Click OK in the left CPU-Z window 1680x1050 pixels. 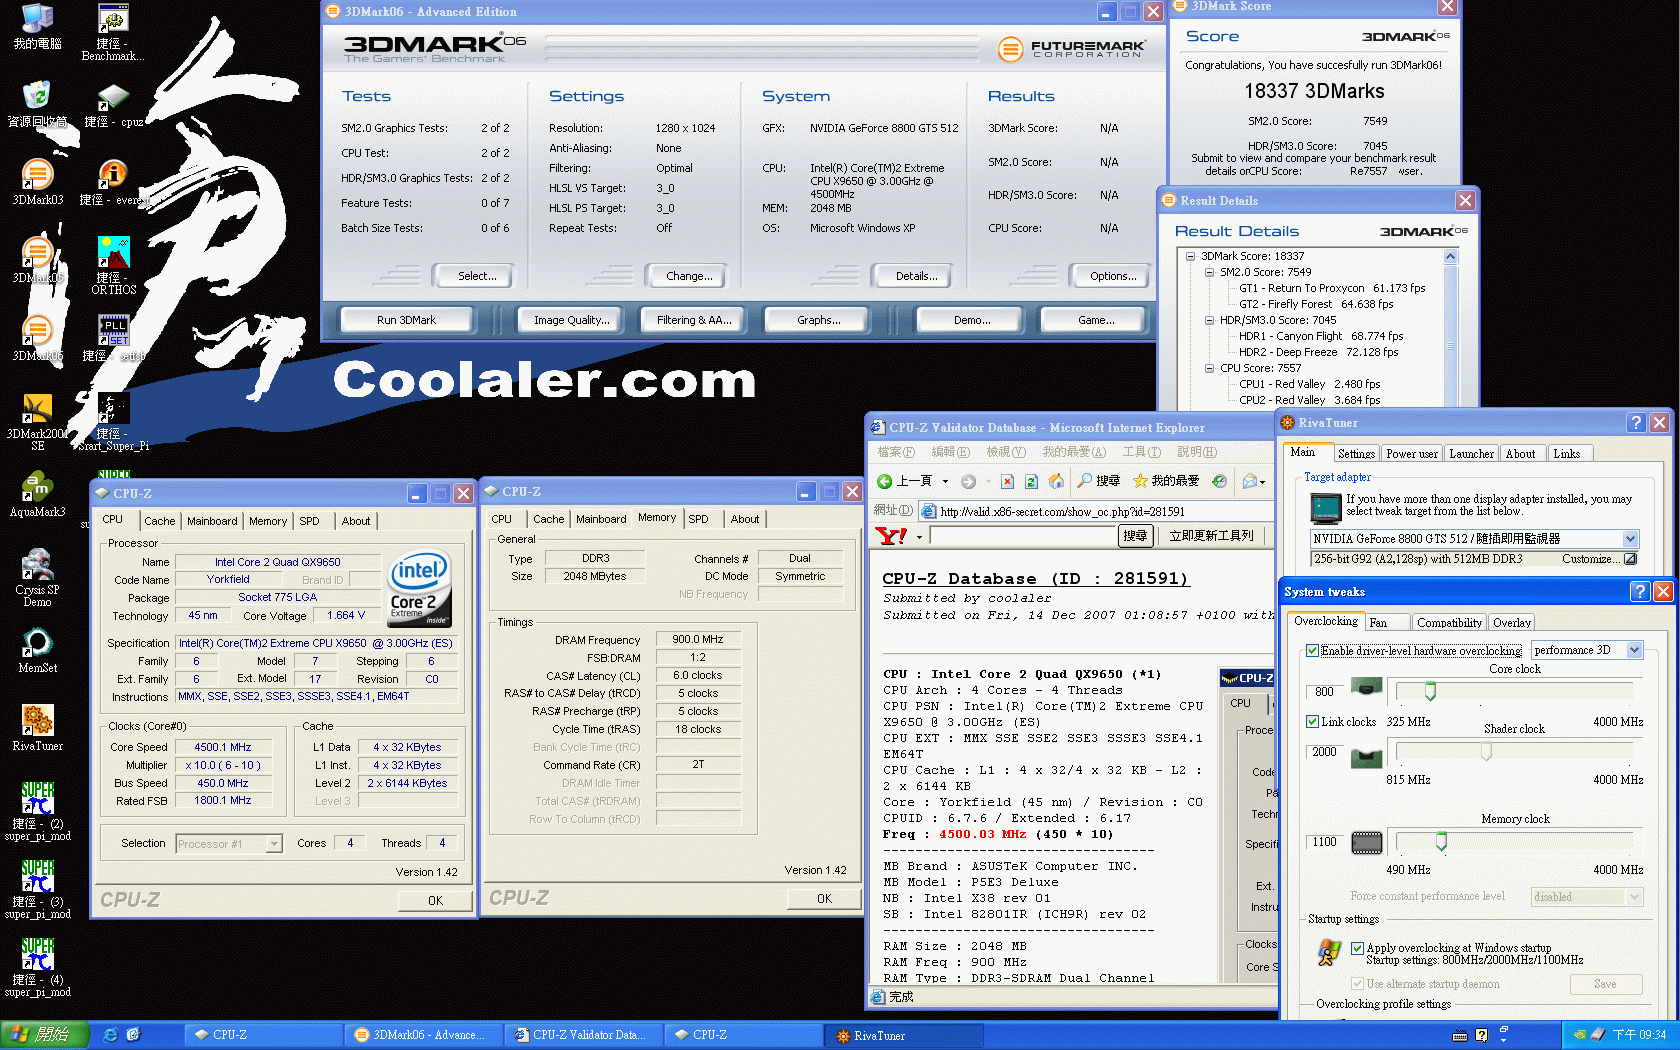[435, 901]
